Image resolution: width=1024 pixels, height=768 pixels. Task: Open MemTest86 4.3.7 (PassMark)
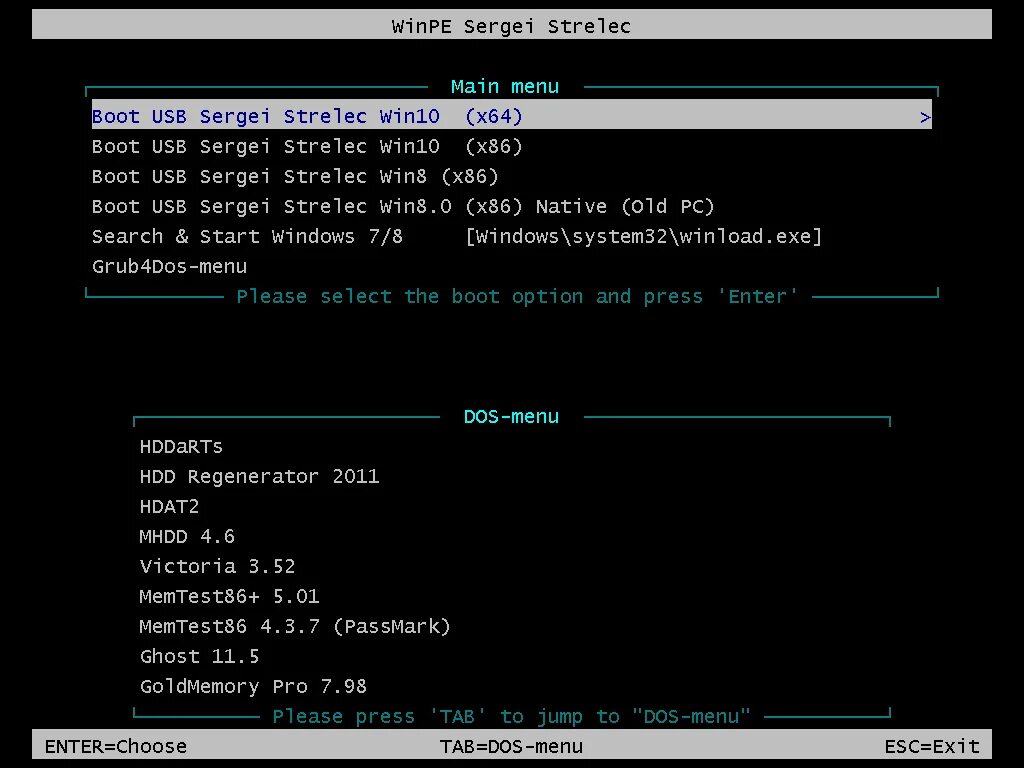295,626
